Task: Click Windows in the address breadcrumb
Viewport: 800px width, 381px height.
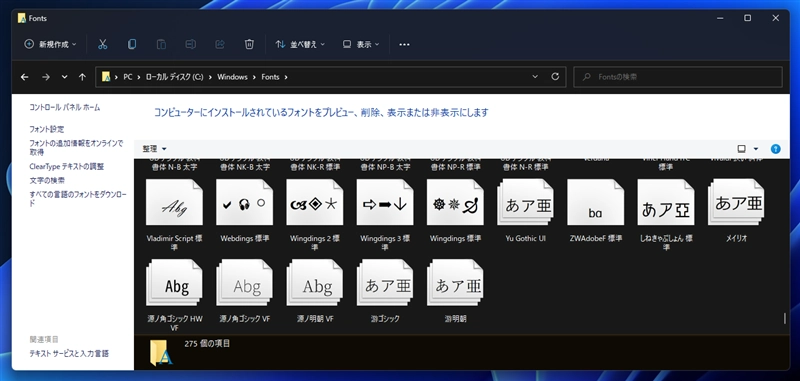Action: click(x=232, y=77)
